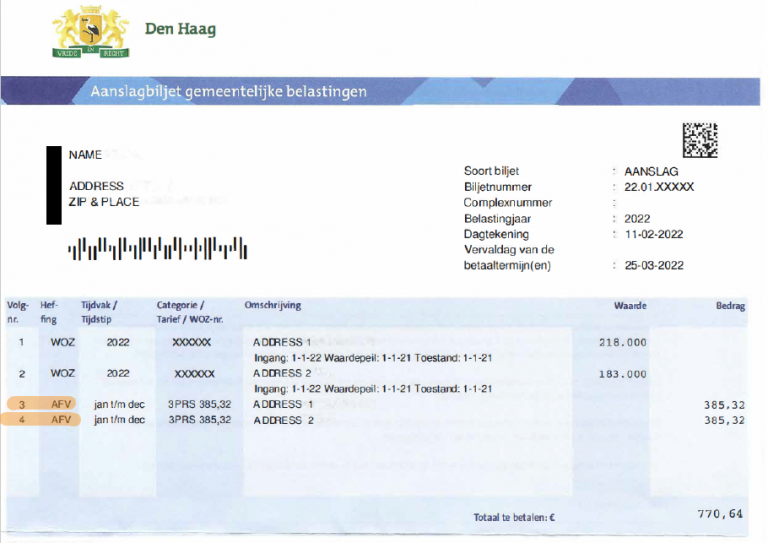Click WOZ number XXXXXX in row 2

coord(194,374)
